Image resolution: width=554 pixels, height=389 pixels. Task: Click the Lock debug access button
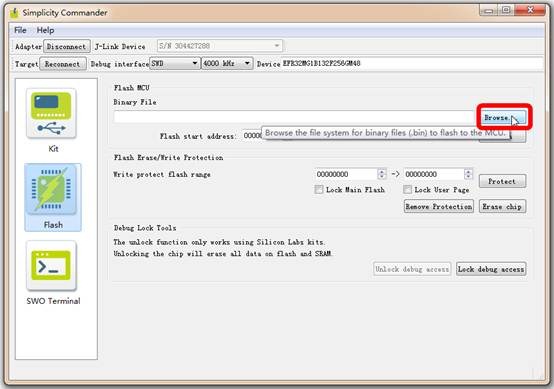coord(491,269)
